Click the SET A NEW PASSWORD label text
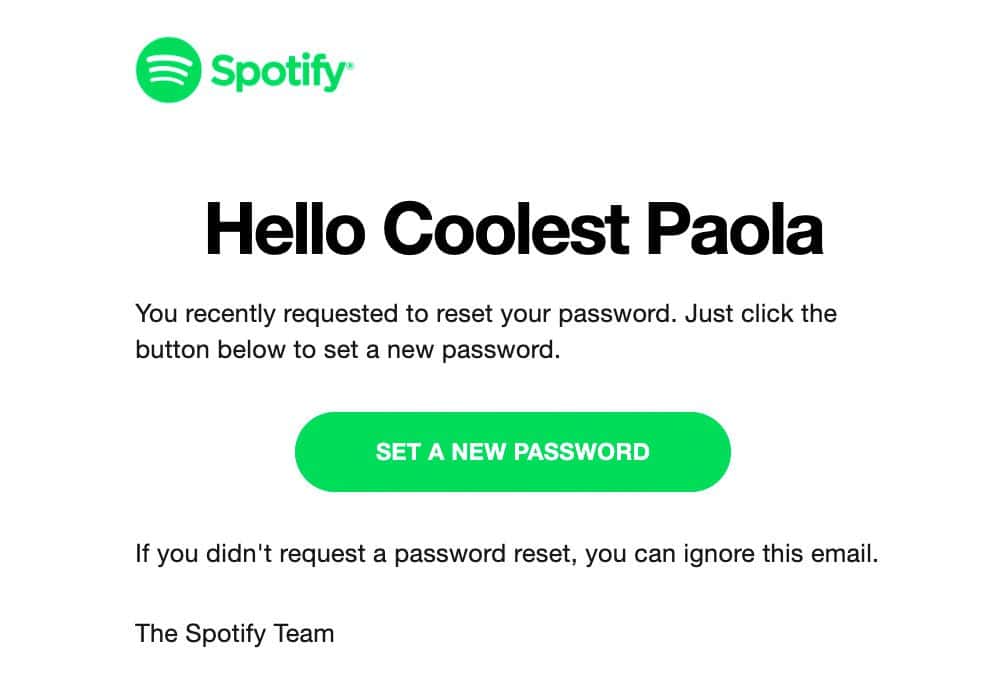Viewport: 1000px width, 700px height. pos(512,452)
